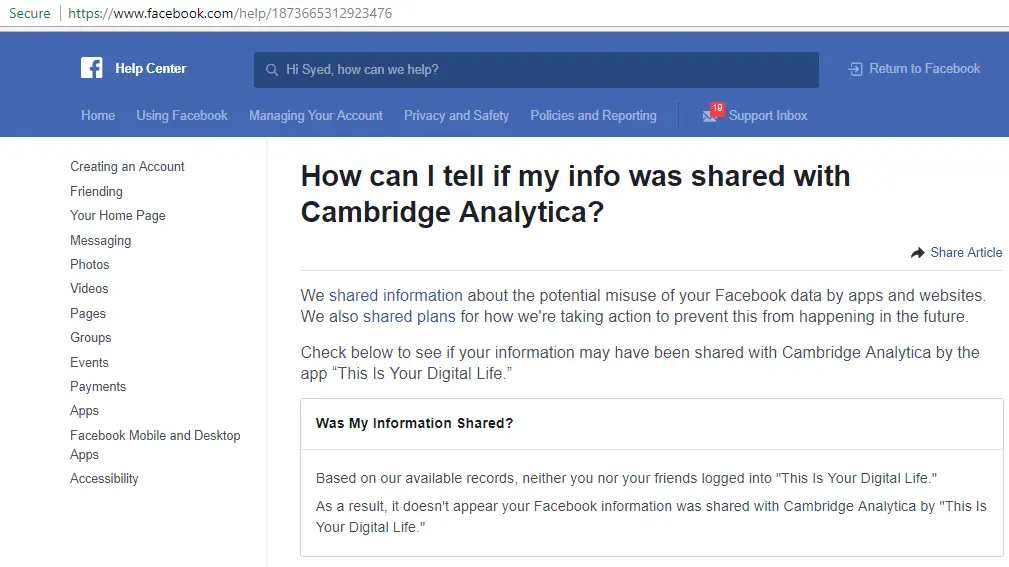This screenshot has height=567, width=1009.
Task: Click the 'Based on our available records' text
Action: [626, 478]
